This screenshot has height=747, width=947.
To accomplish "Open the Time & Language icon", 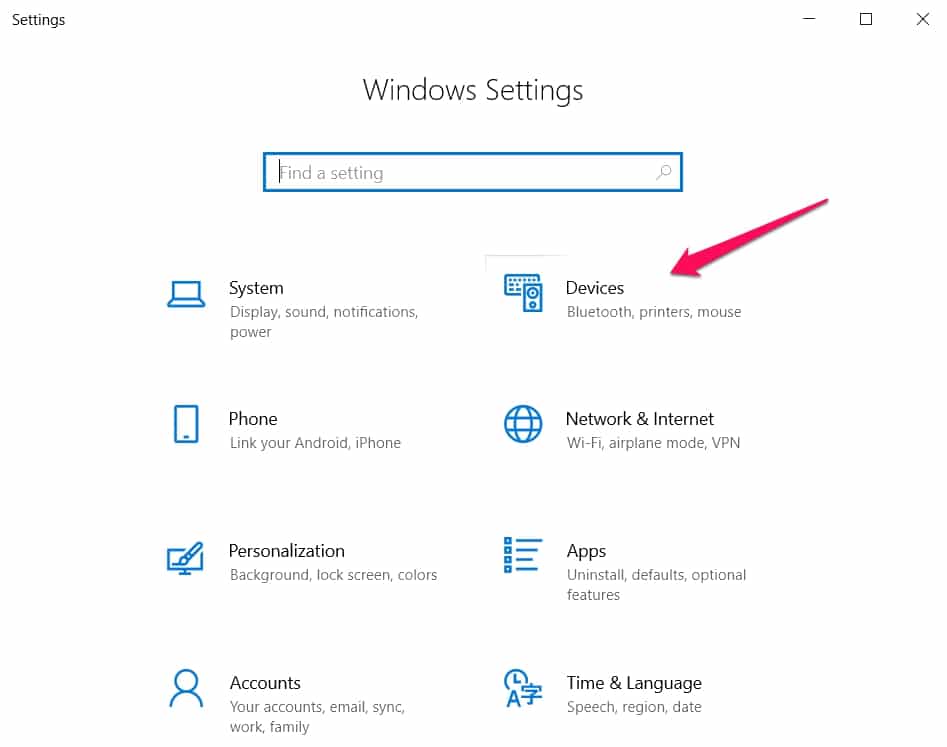I will (x=523, y=688).
